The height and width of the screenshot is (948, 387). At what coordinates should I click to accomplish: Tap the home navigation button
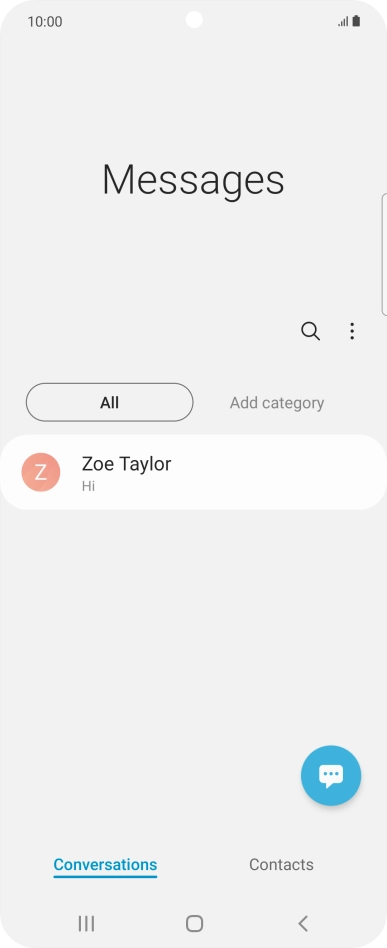(194, 923)
